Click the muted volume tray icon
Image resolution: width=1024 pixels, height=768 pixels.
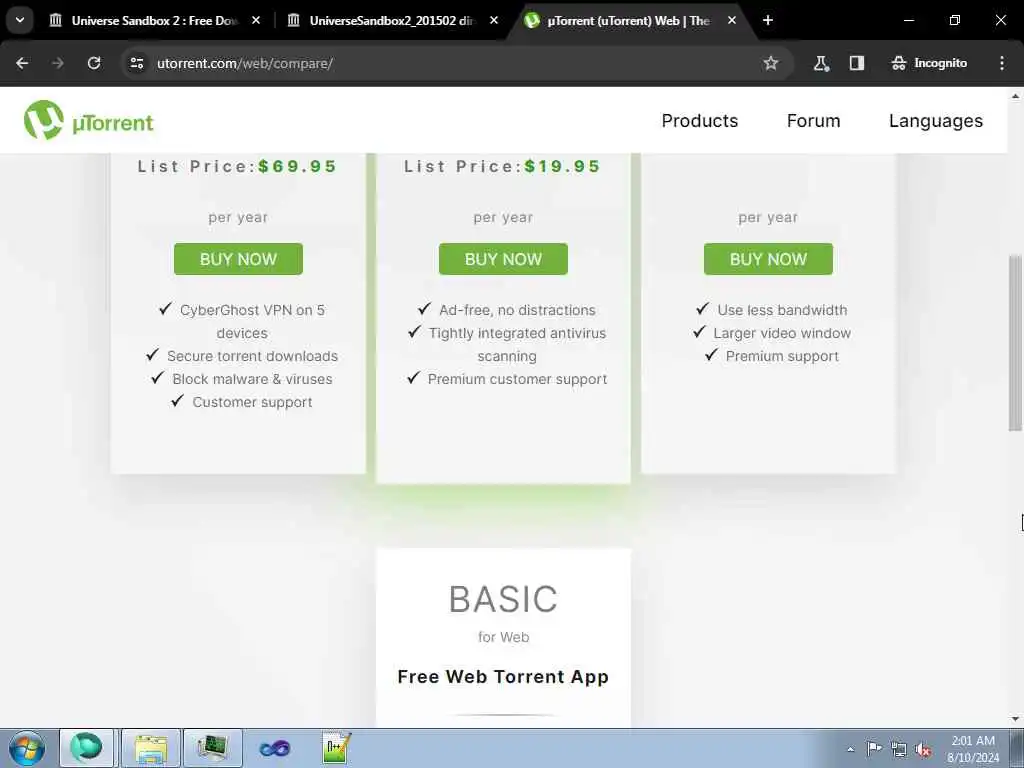coord(923,749)
